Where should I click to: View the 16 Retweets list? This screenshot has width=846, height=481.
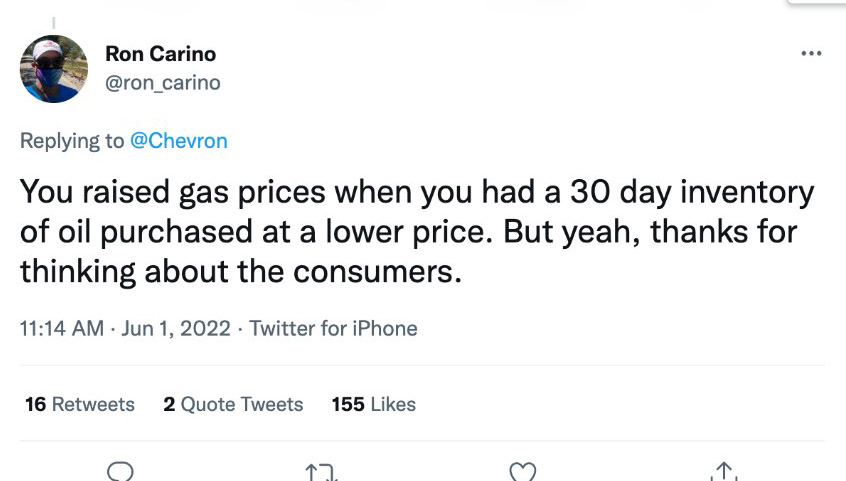(x=80, y=404)
